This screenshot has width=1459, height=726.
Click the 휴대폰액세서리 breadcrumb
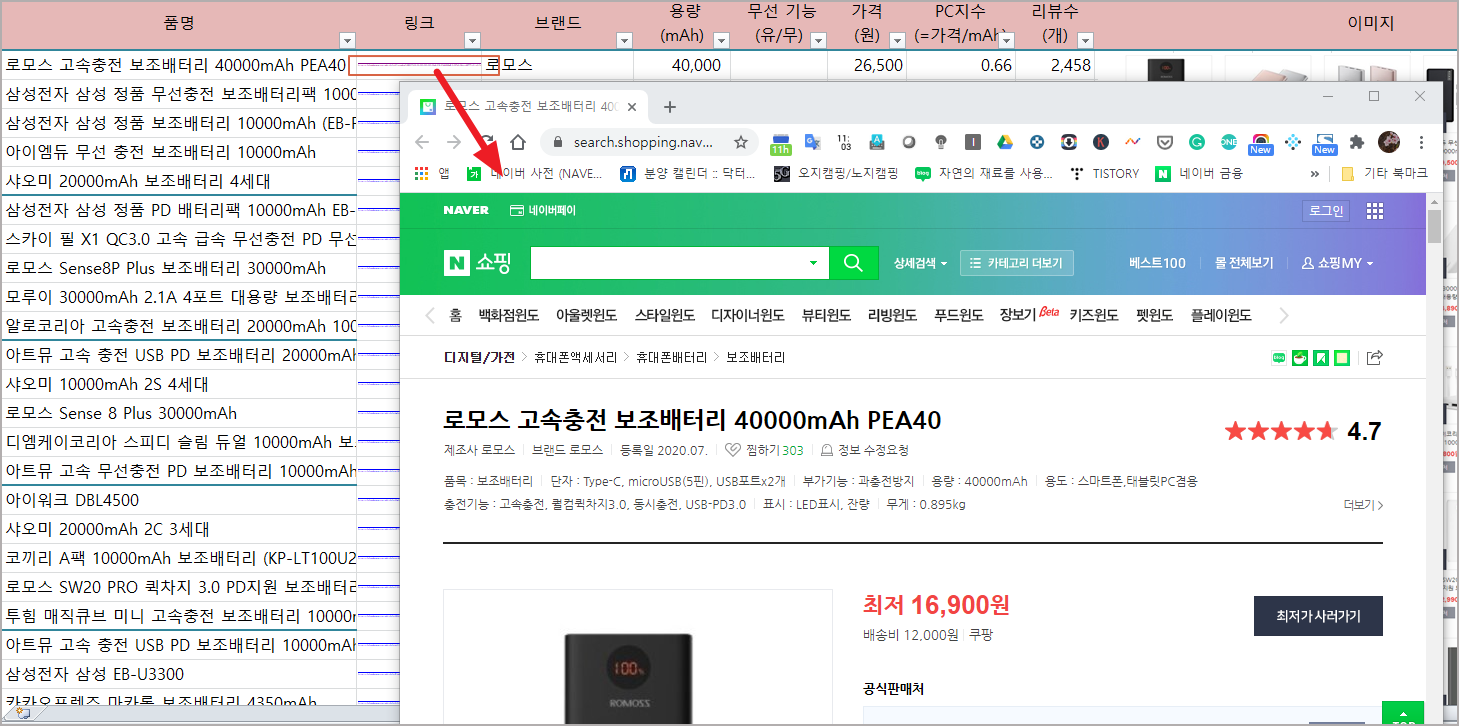click(576, 357)
